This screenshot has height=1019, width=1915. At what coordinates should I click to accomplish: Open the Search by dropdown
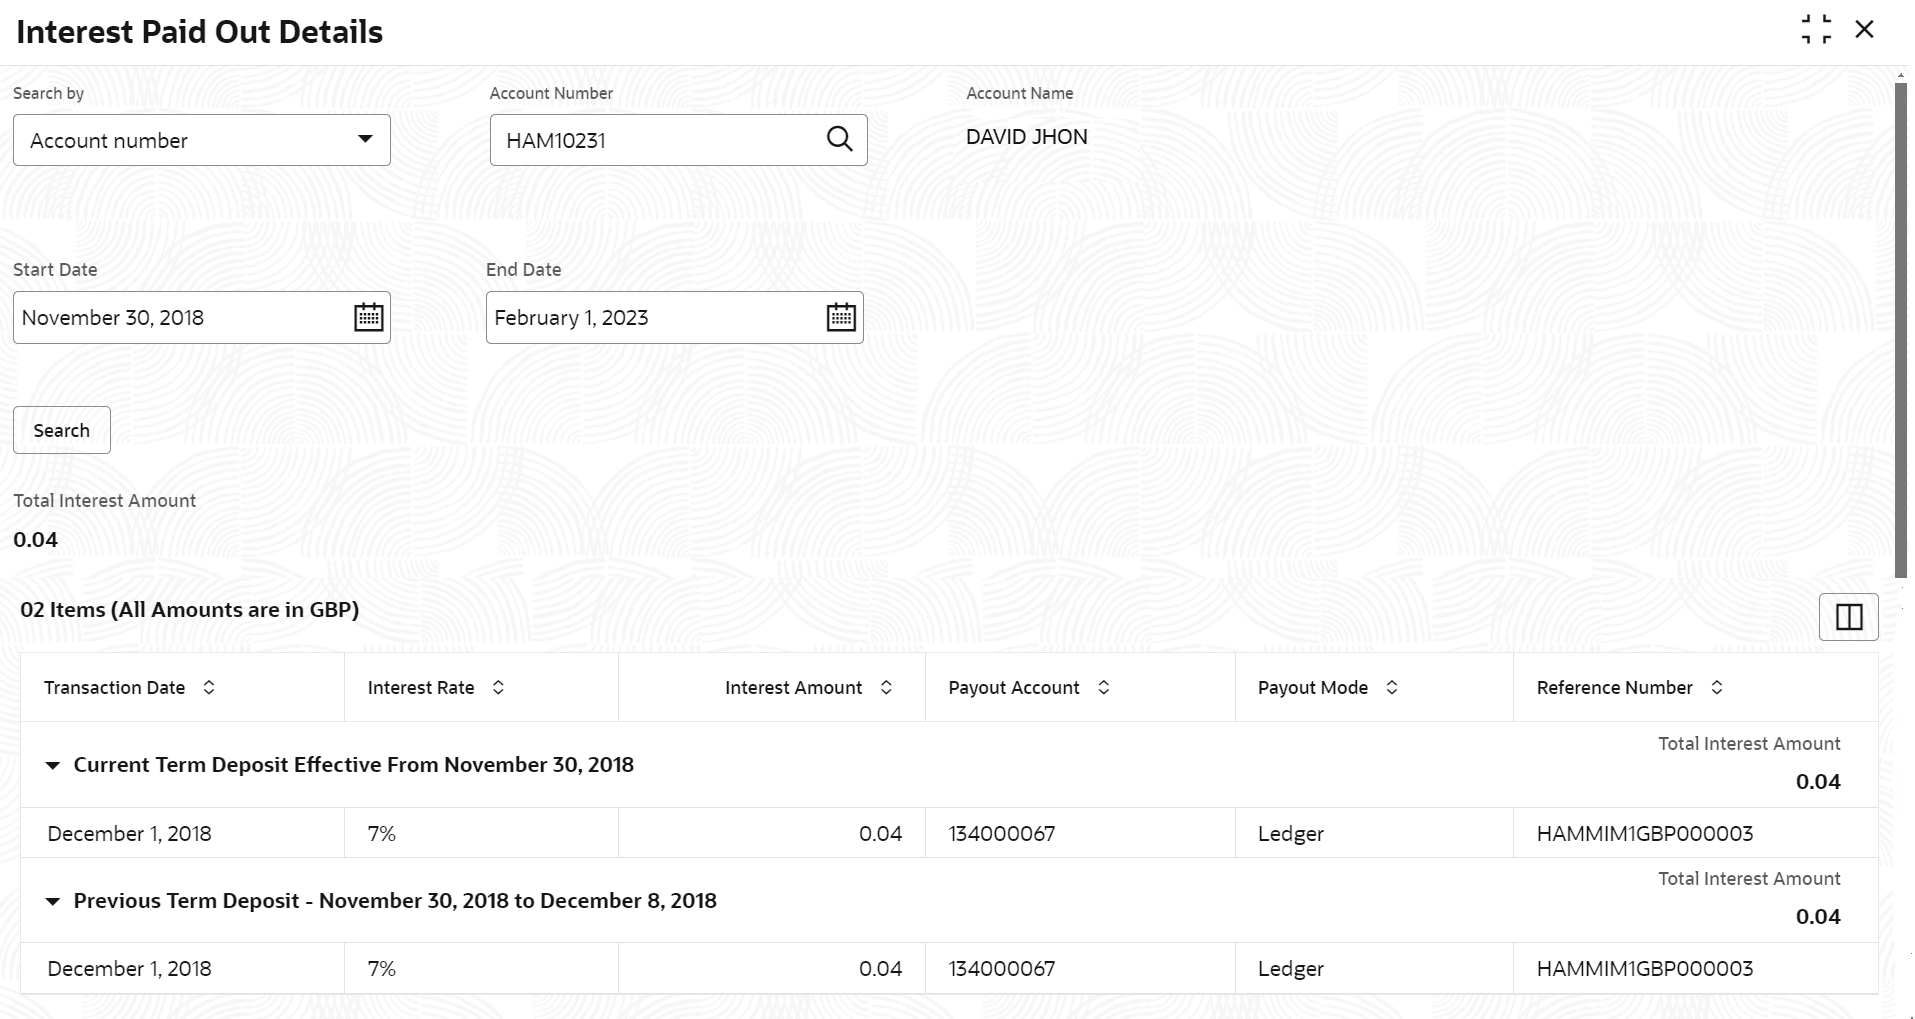tap(202, 140)
